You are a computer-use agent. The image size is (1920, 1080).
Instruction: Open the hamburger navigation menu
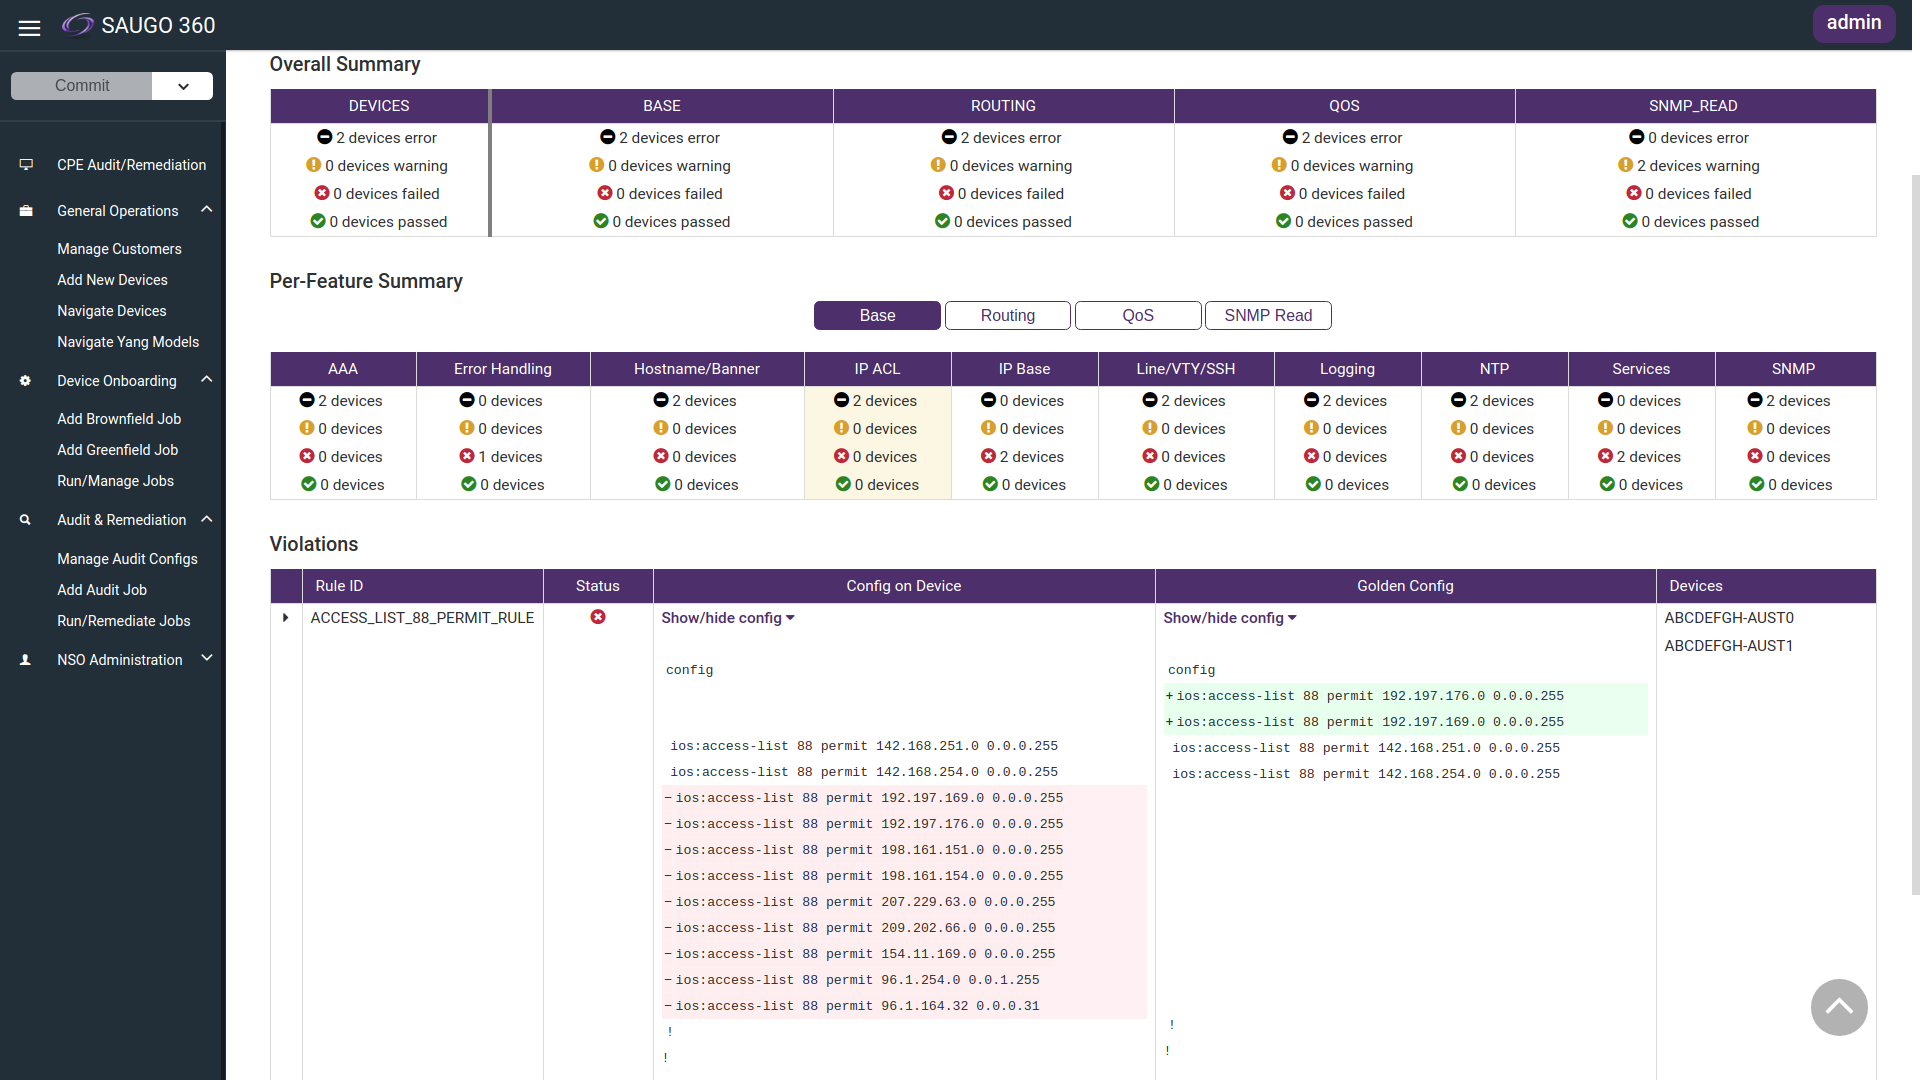click(x=29, y=27)
